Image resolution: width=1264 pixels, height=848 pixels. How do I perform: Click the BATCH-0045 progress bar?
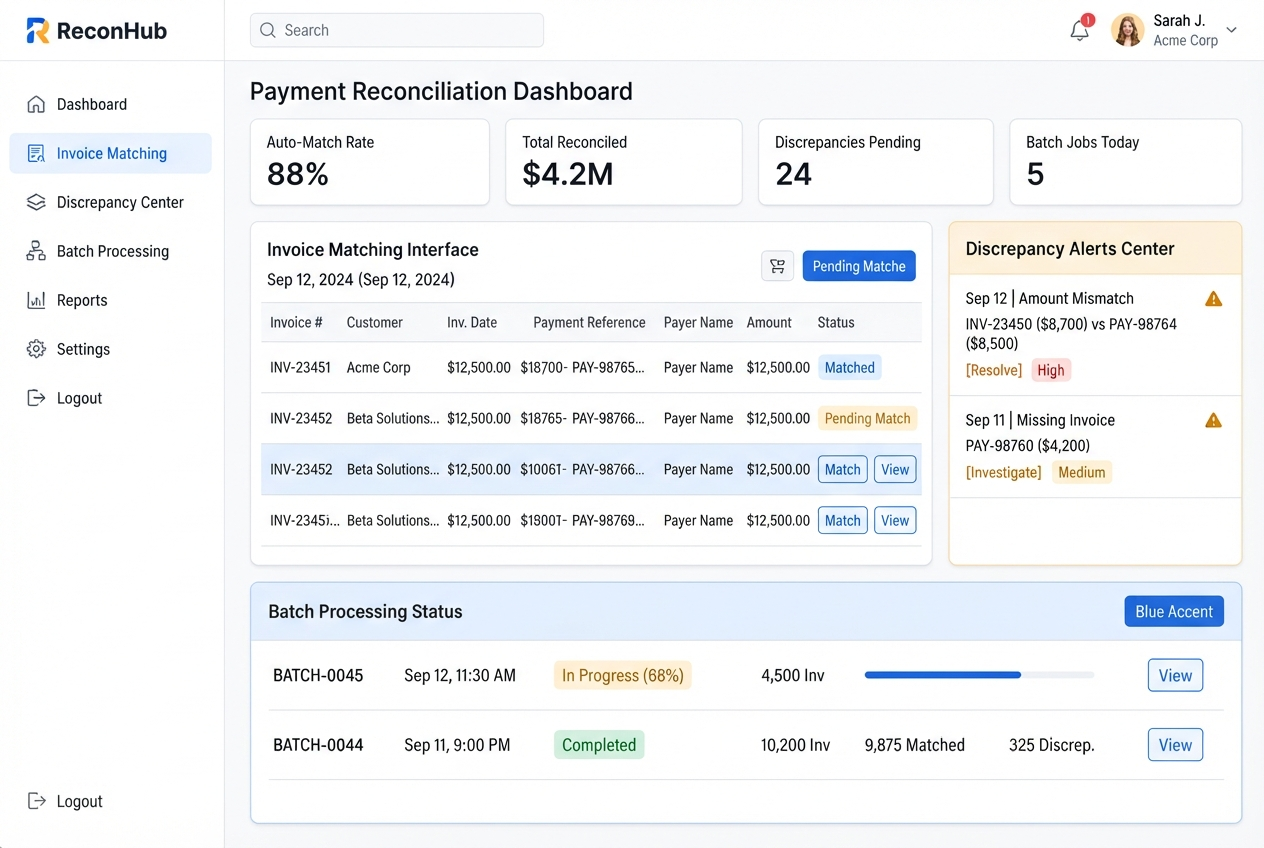979,675
